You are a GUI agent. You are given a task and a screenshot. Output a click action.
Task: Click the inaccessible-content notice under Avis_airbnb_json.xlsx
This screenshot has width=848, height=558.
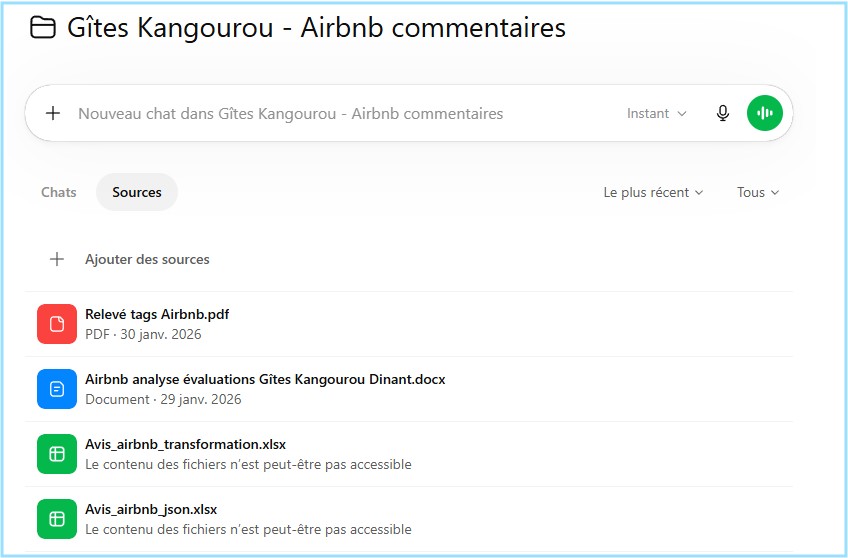click(248, 529)
